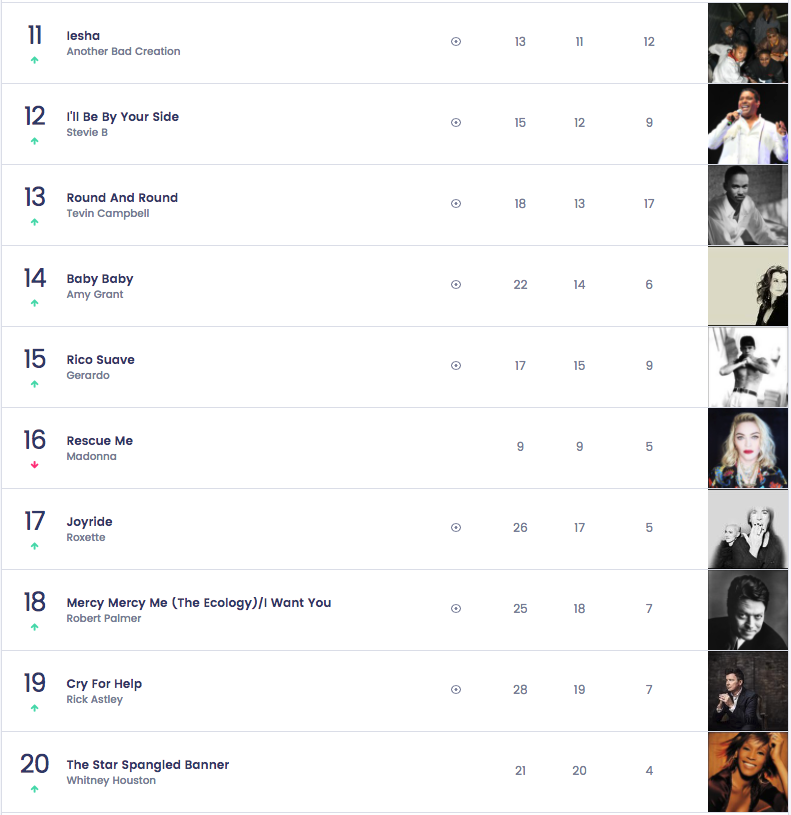This screenshot has height=815, width=791.
Task: Click the target icon in Cry For Help row
Action: pos(456,690)
